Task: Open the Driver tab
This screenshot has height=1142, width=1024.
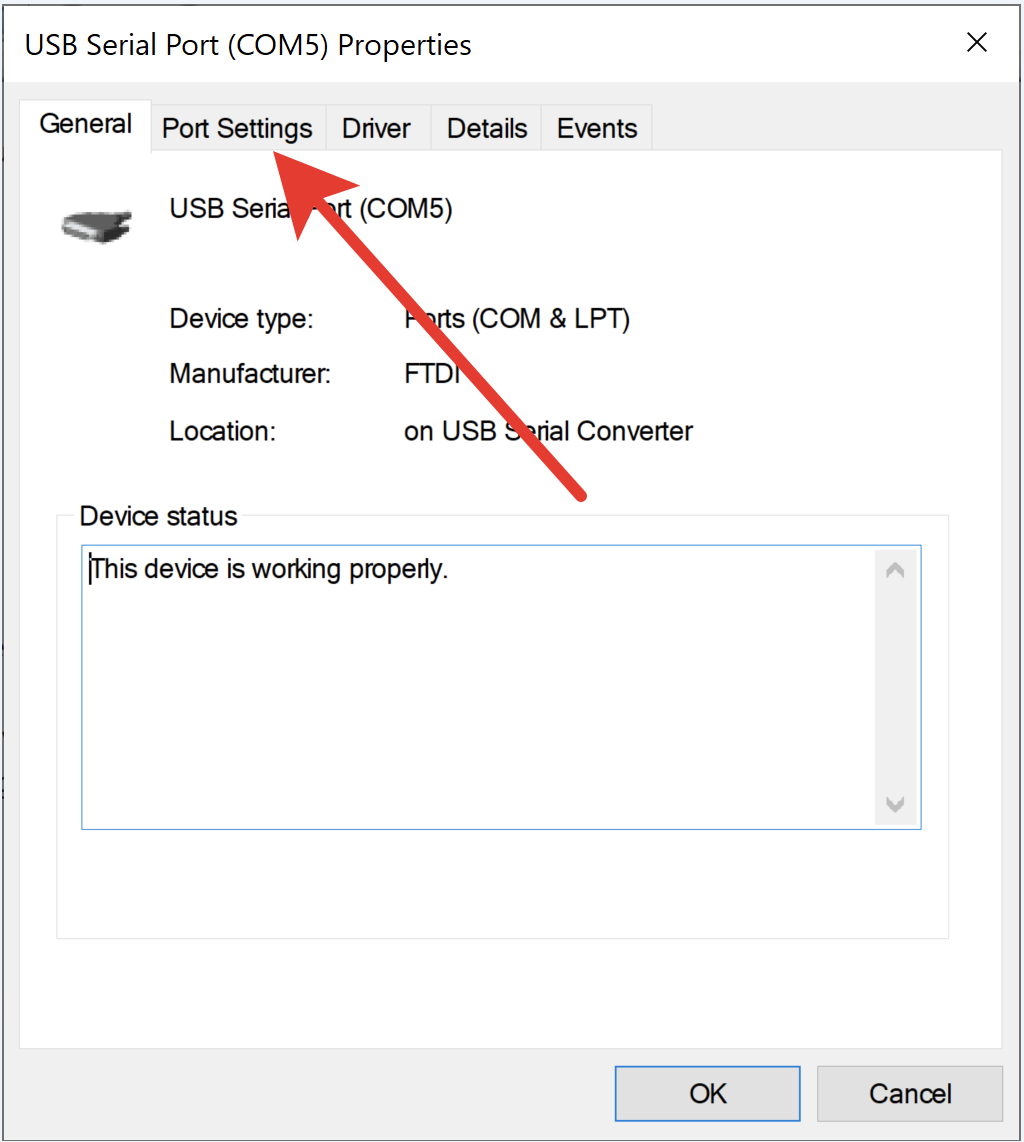Action: [376, 129]
